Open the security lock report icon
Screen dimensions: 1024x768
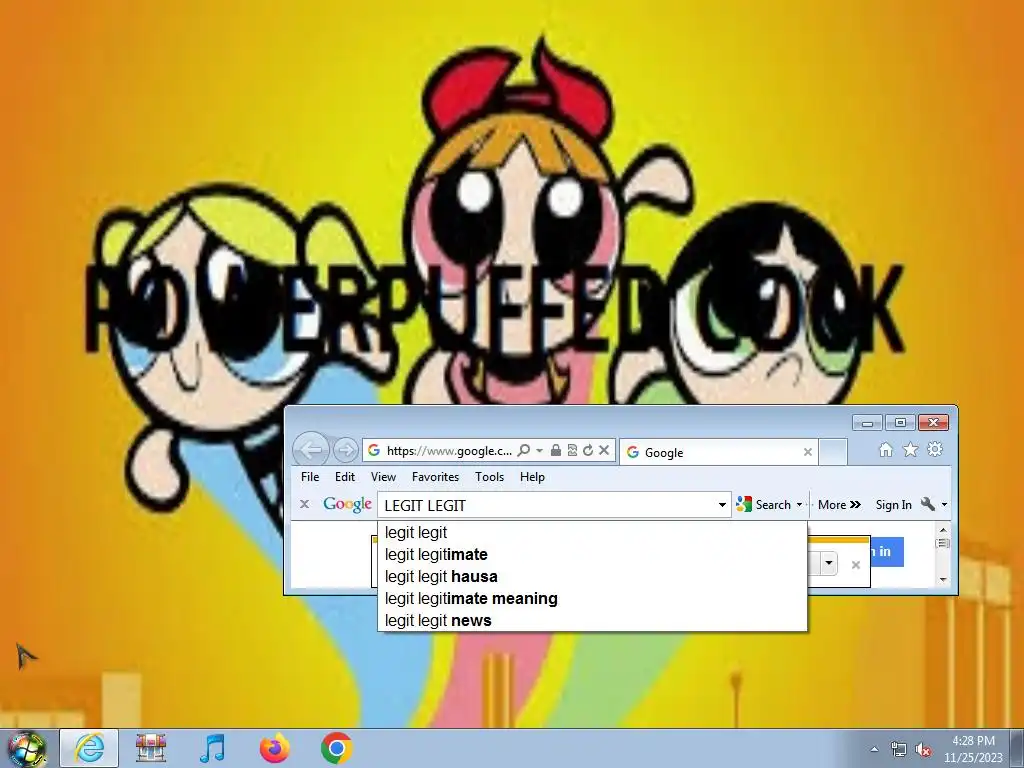click(556, 451)
